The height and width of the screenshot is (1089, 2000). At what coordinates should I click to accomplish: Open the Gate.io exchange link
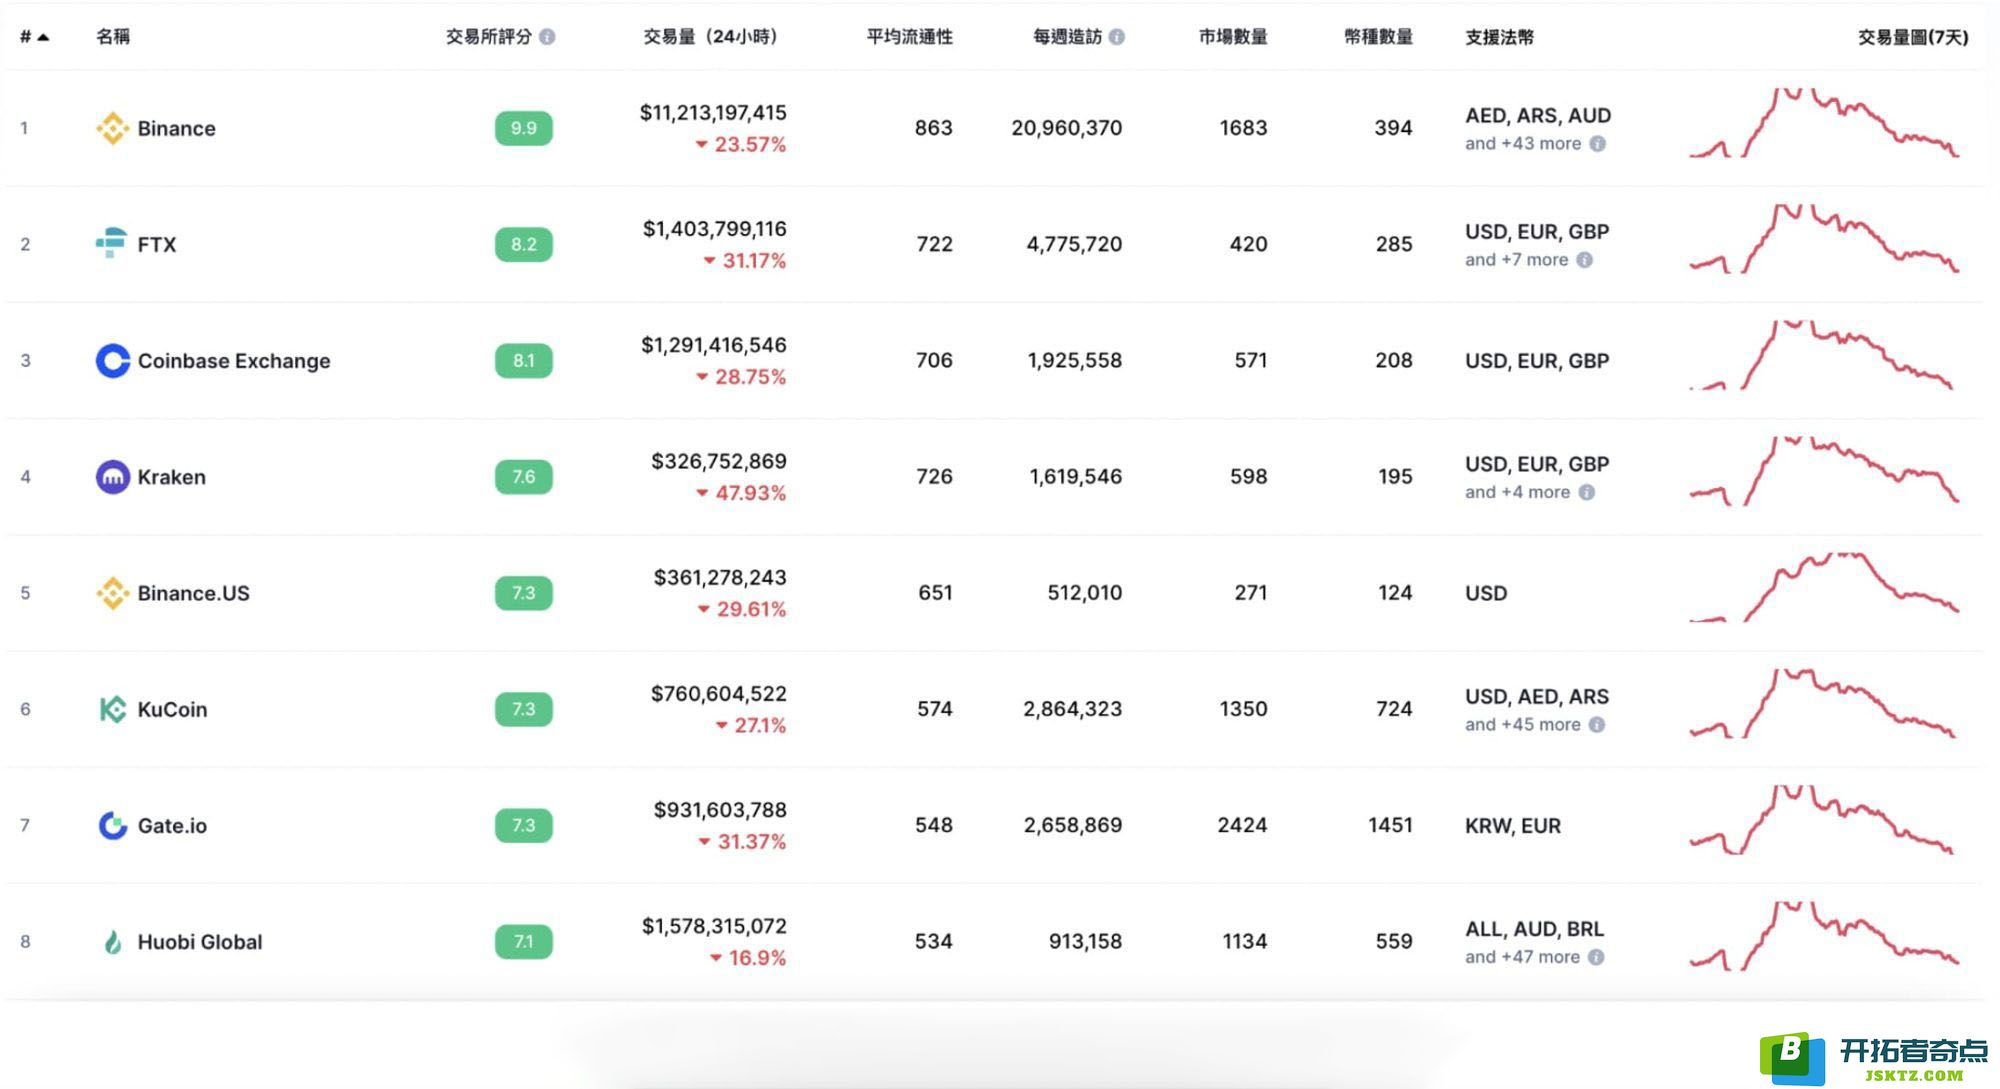click(172, 825)
